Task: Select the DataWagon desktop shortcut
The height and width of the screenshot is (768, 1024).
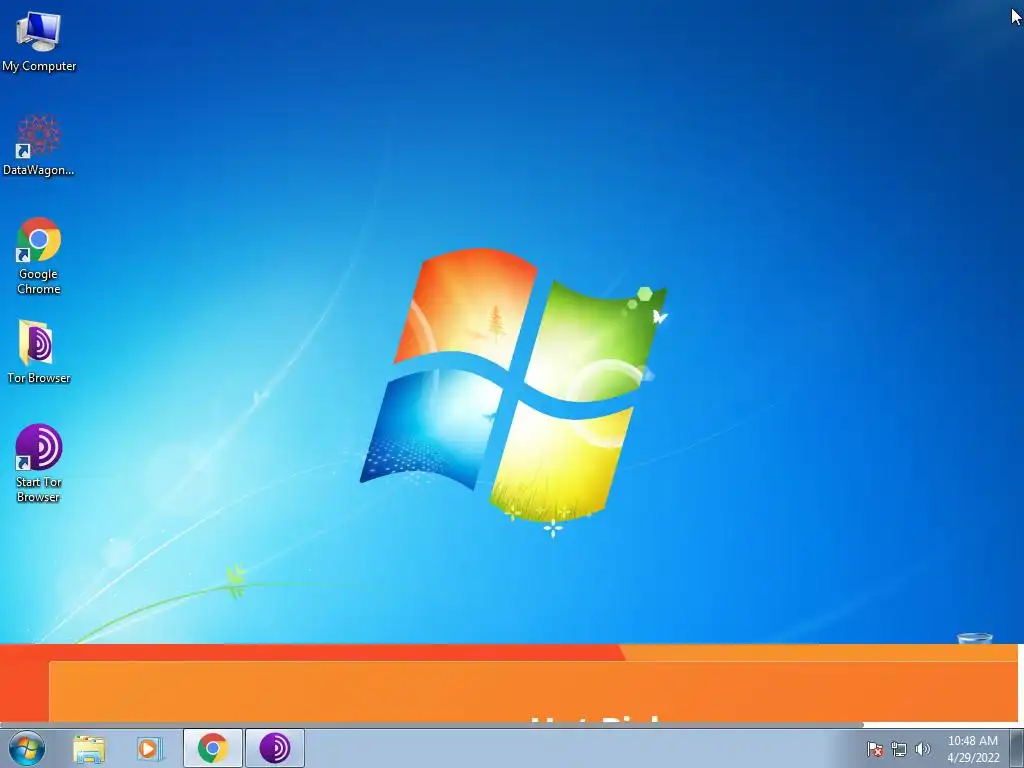Action: click(39, 145)
